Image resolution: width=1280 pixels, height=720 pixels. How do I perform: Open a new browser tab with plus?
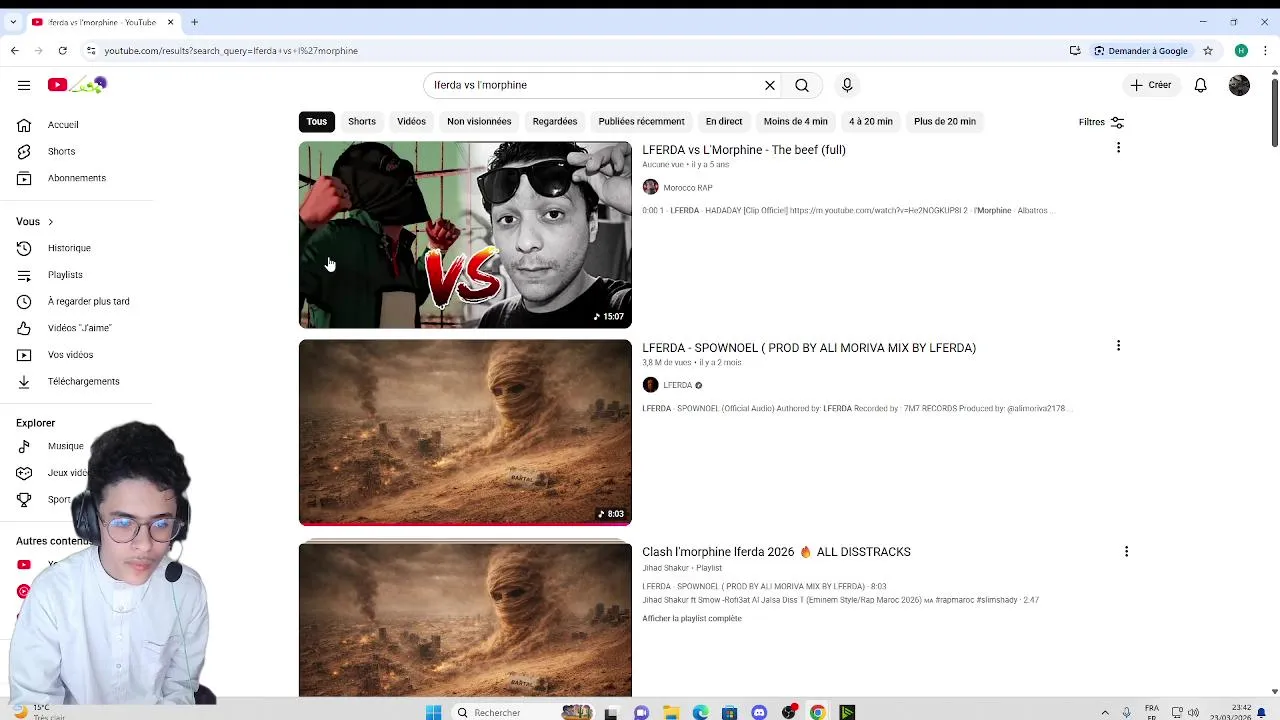point(195,22)
